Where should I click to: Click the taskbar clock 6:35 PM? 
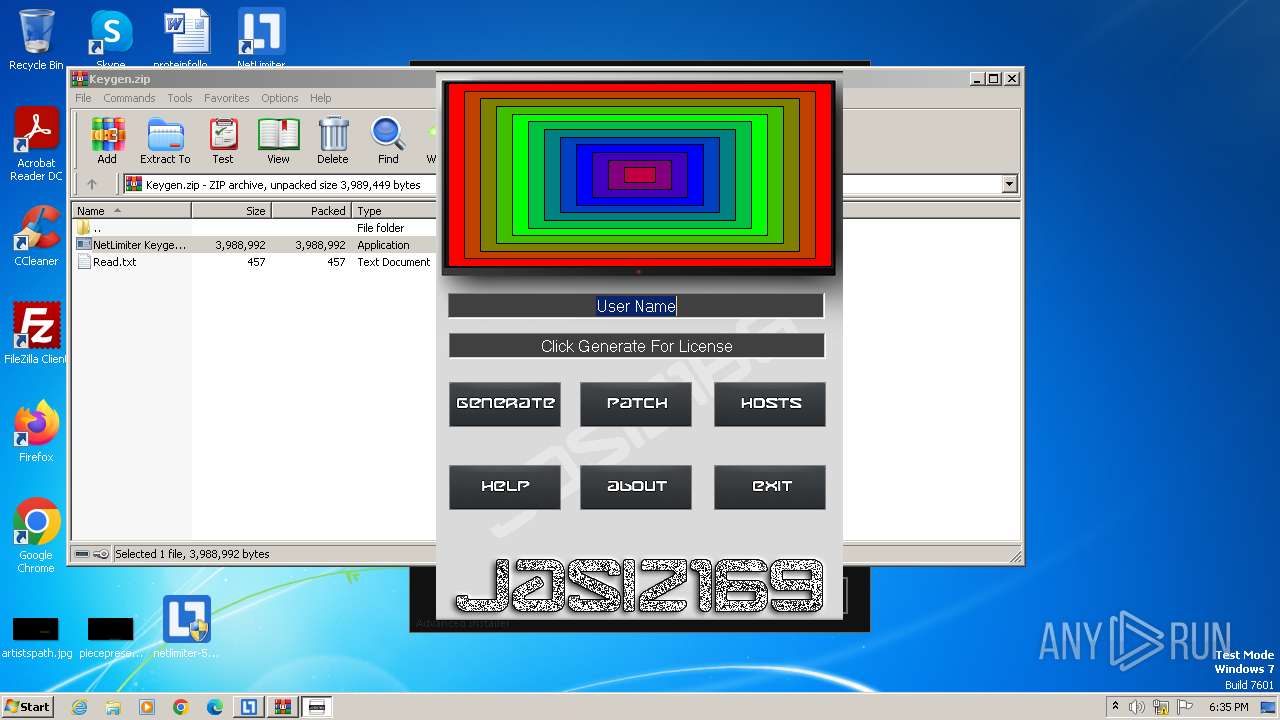(1228, 707)
